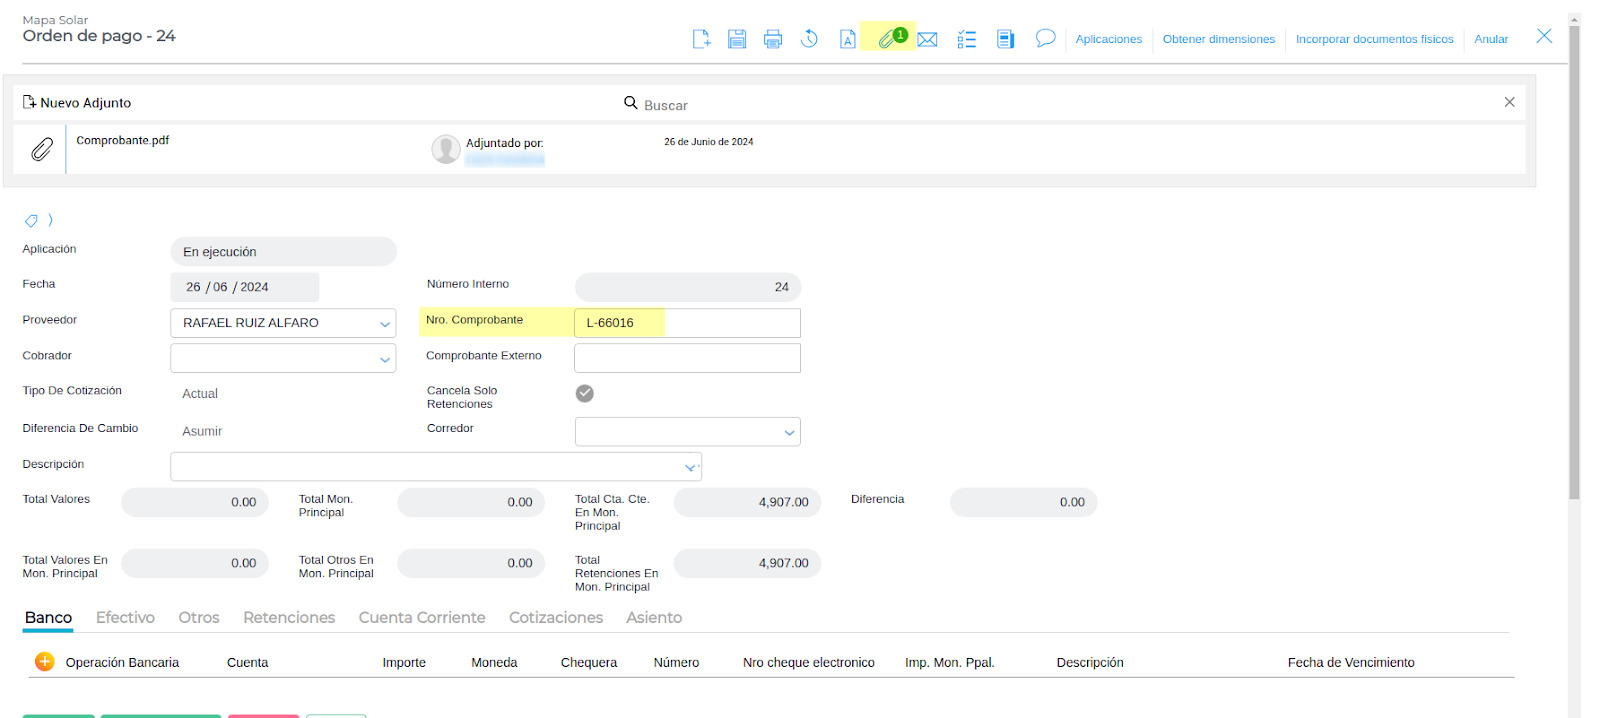The height and width of the screenshot is (718, 1600).
Task: Click the checklist icon in toolbar
Action: [966, 39]
